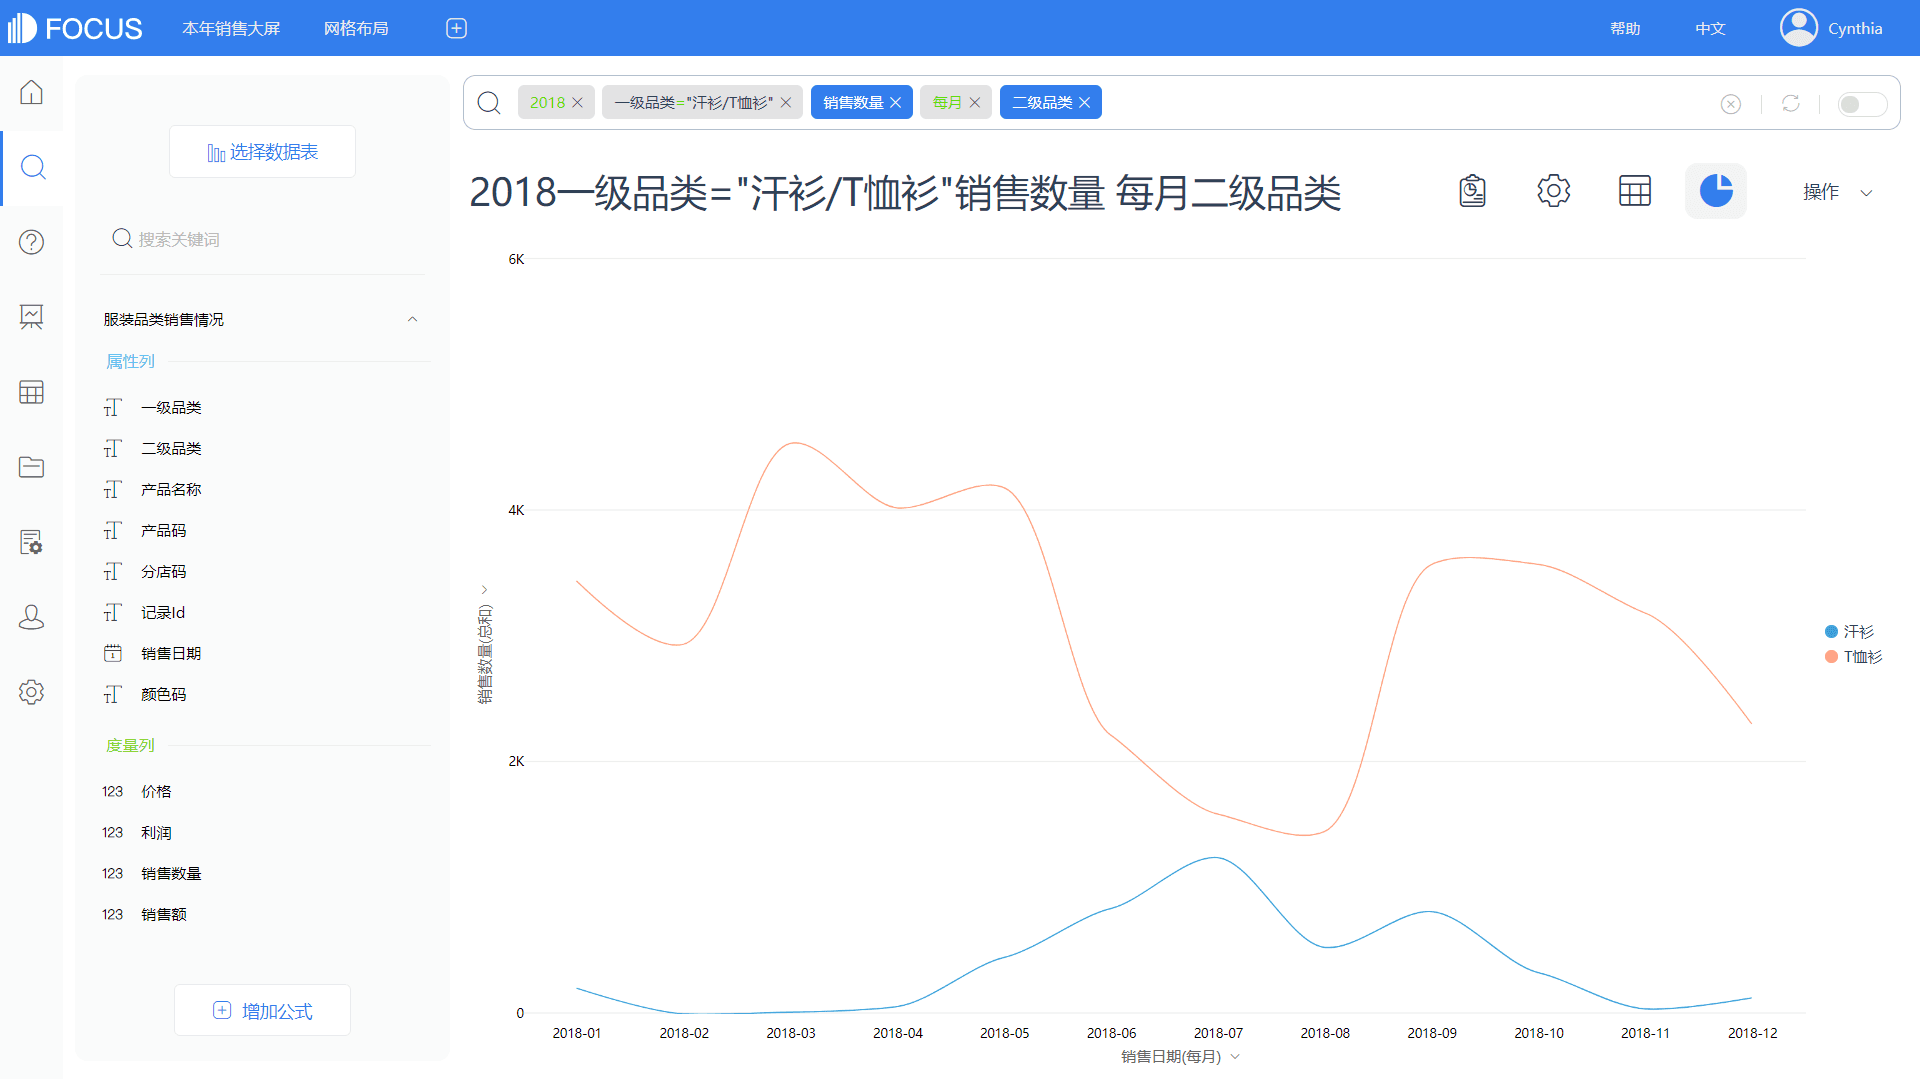Expand the y-axis 销售数量(总和) arrow
Screen dimensions: 1920x1079
(x=484, y=590)
